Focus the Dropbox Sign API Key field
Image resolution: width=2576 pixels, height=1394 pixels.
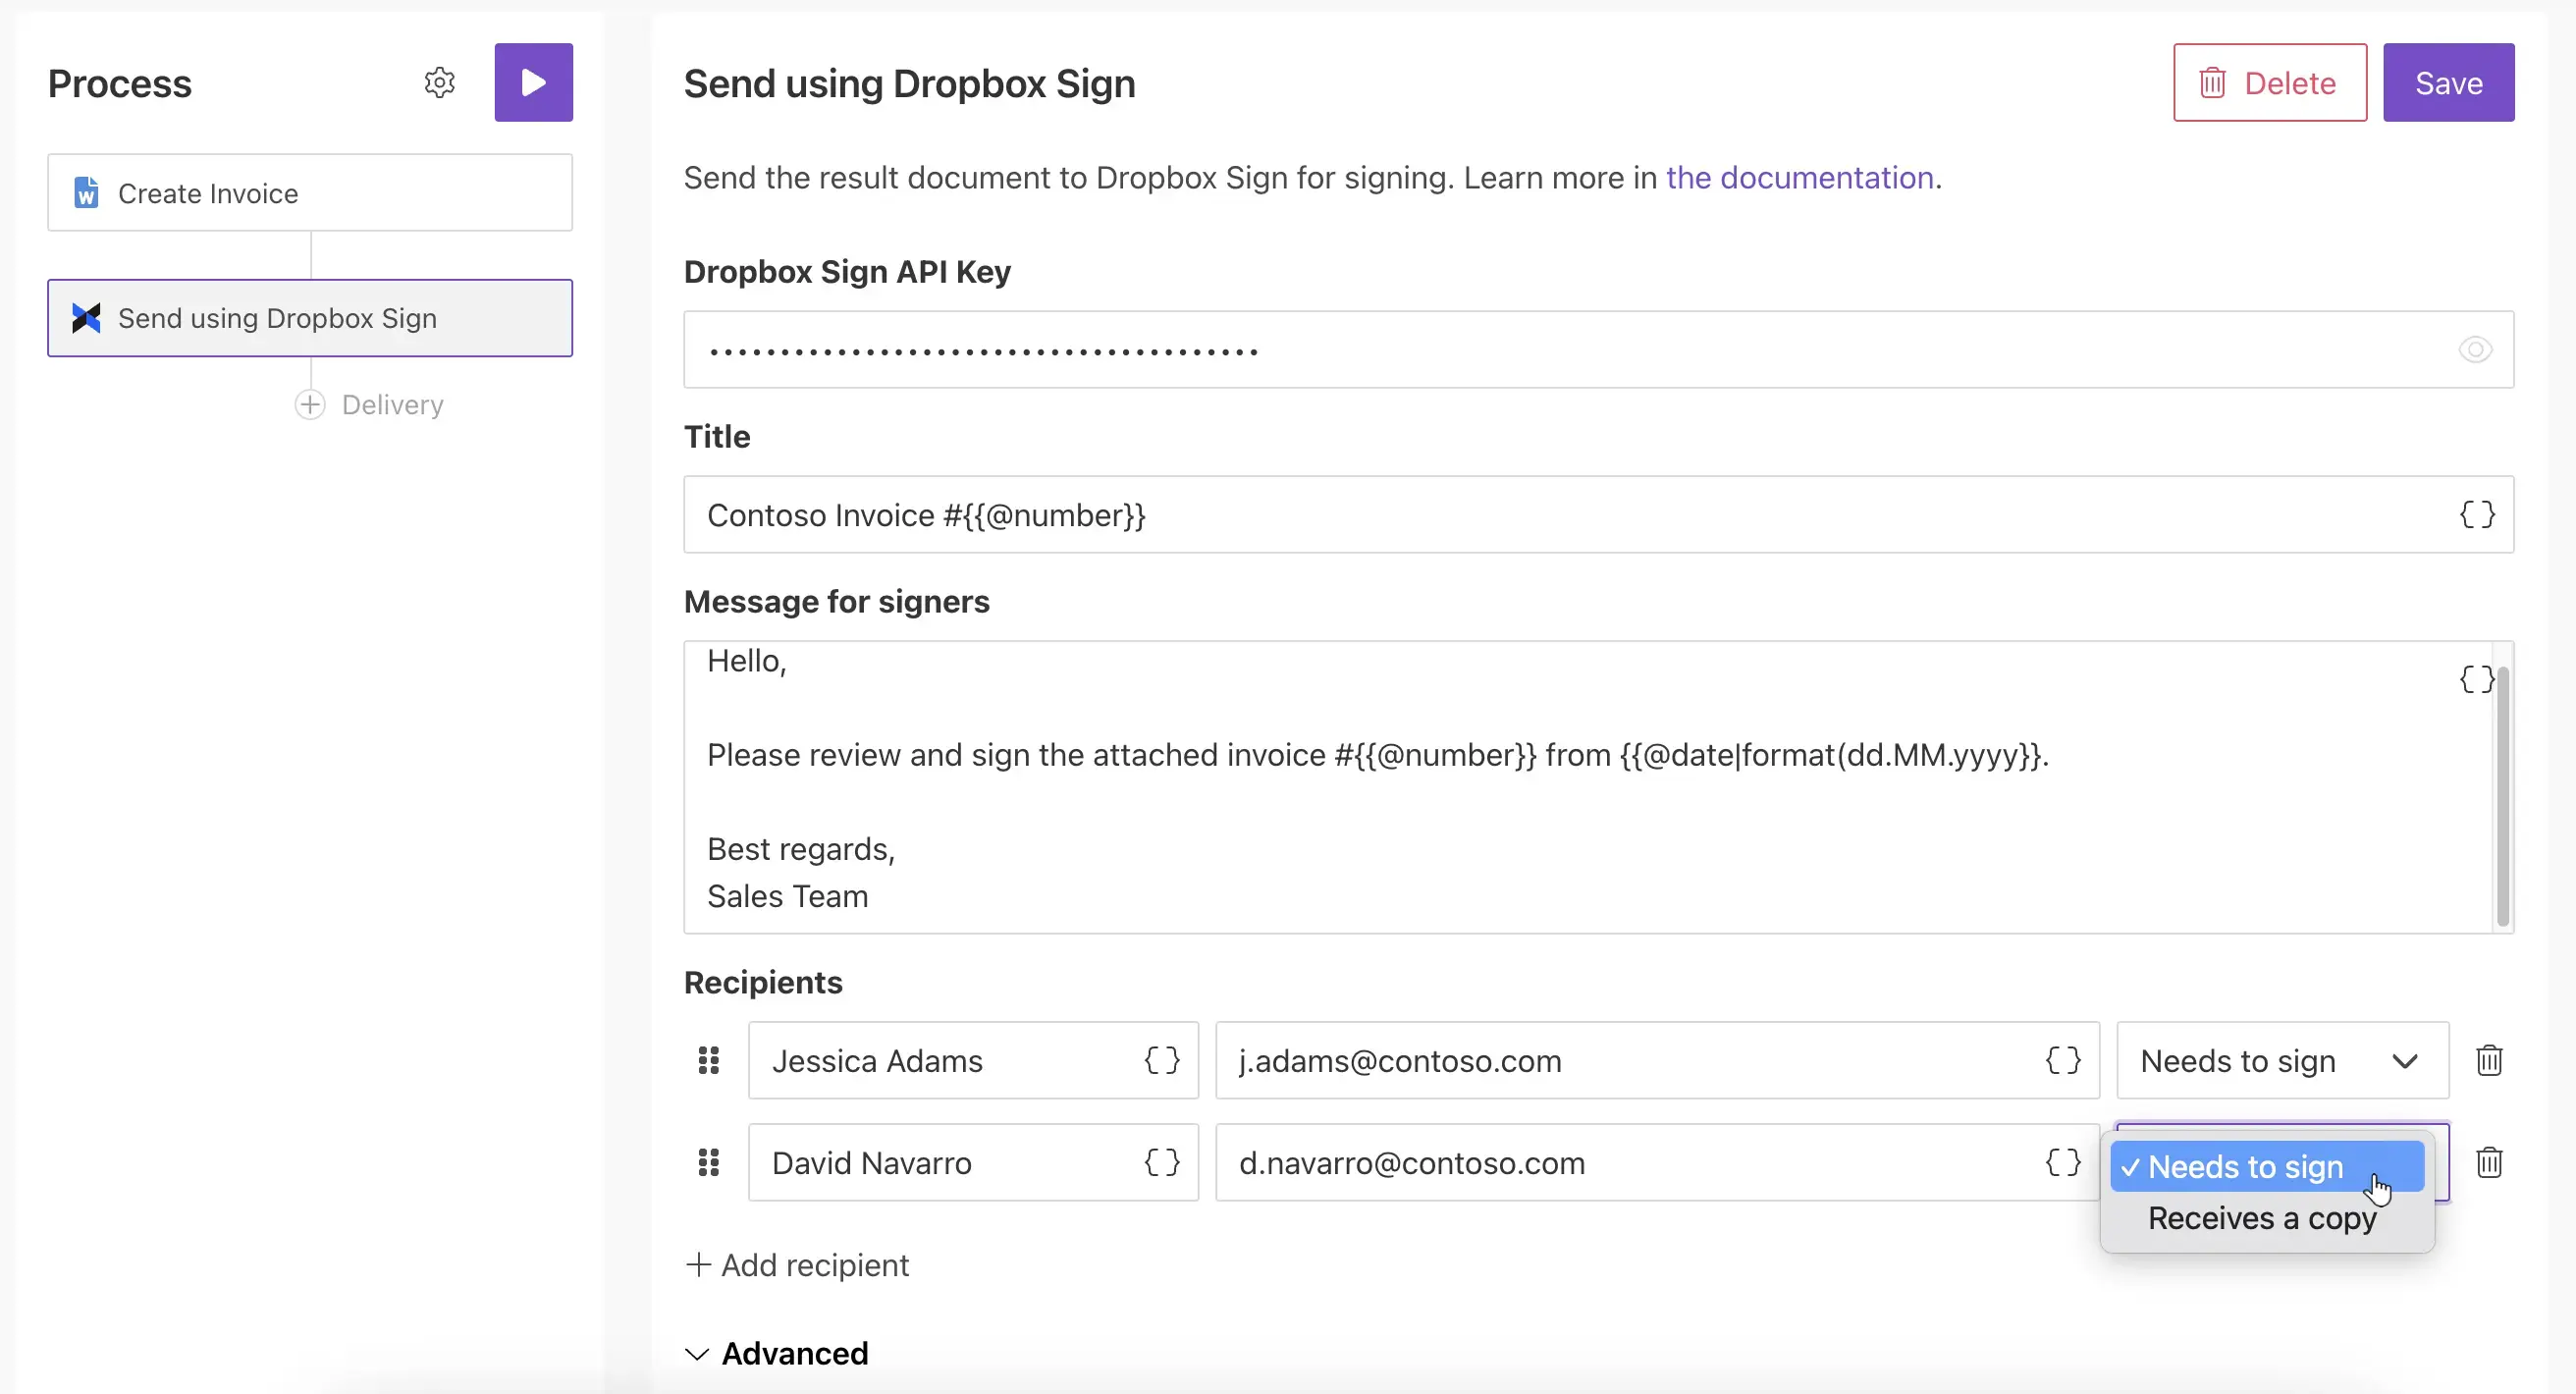coord(1598,349)
